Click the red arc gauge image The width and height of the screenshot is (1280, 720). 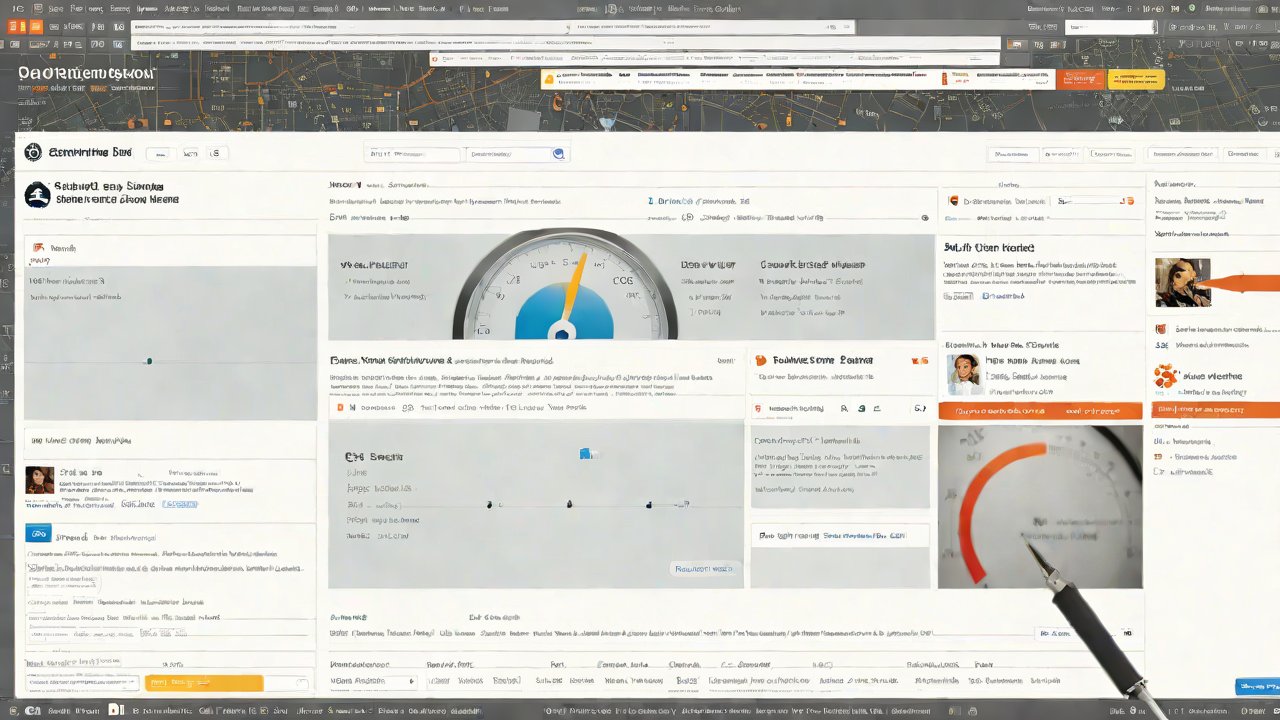[1039, 507]
